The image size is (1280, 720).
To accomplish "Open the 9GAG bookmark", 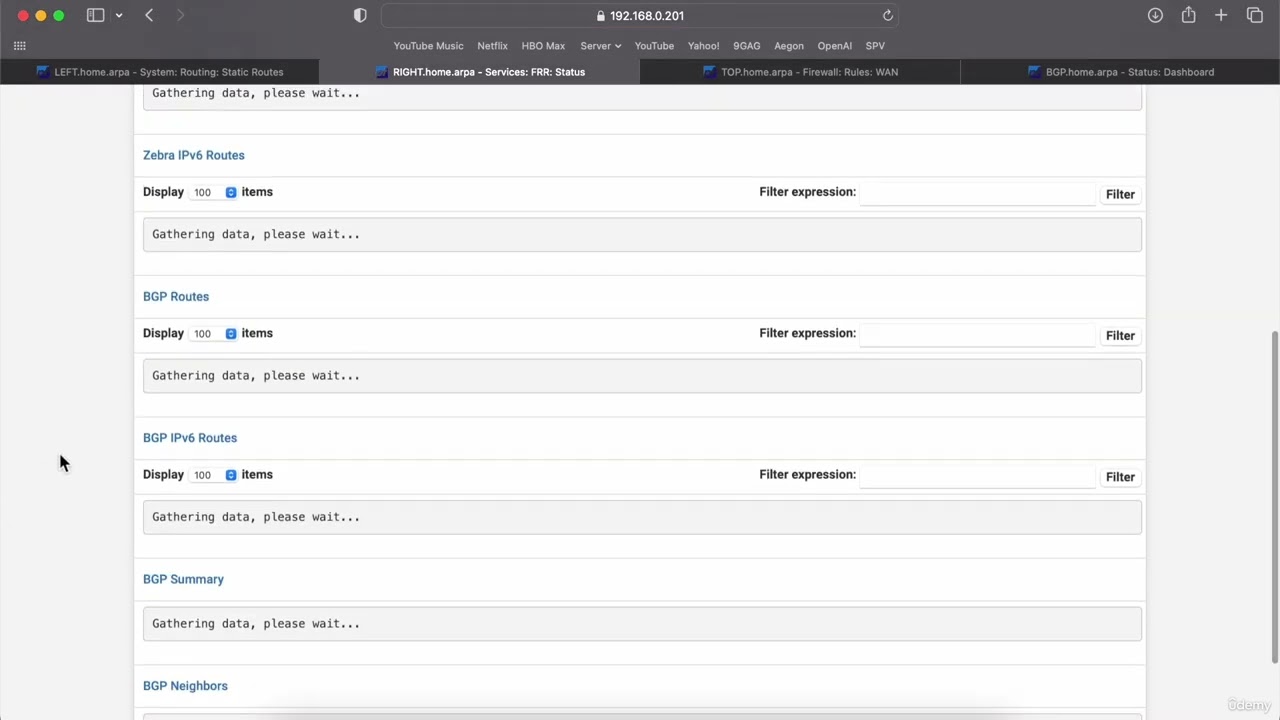I will 746,46.
